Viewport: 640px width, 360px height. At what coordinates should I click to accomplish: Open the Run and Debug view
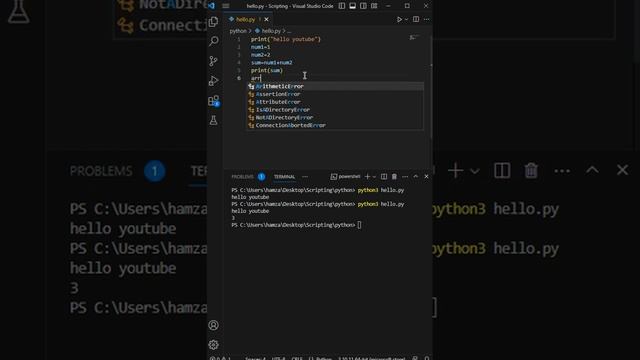[213, 80]
